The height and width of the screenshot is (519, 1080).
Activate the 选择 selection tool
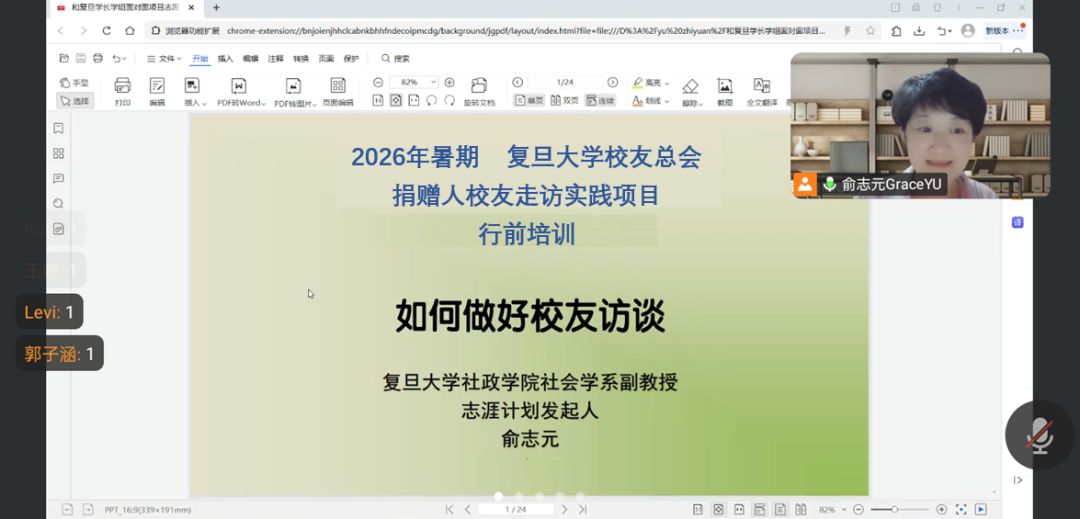(x=74, y=101)
